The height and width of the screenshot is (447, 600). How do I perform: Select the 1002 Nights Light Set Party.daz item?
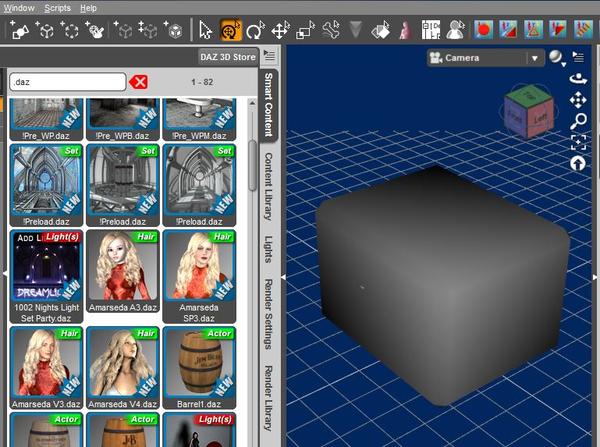coord(46,276)
